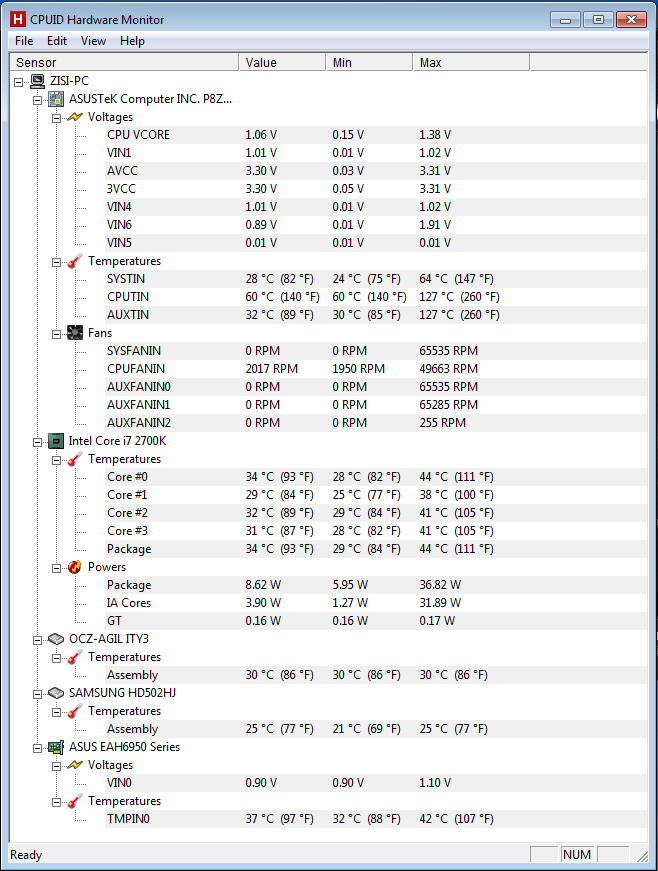Click the motherboard Temperatures thermometer icon
This screenshot has width=658, height=871.
[x=75, y=261]
